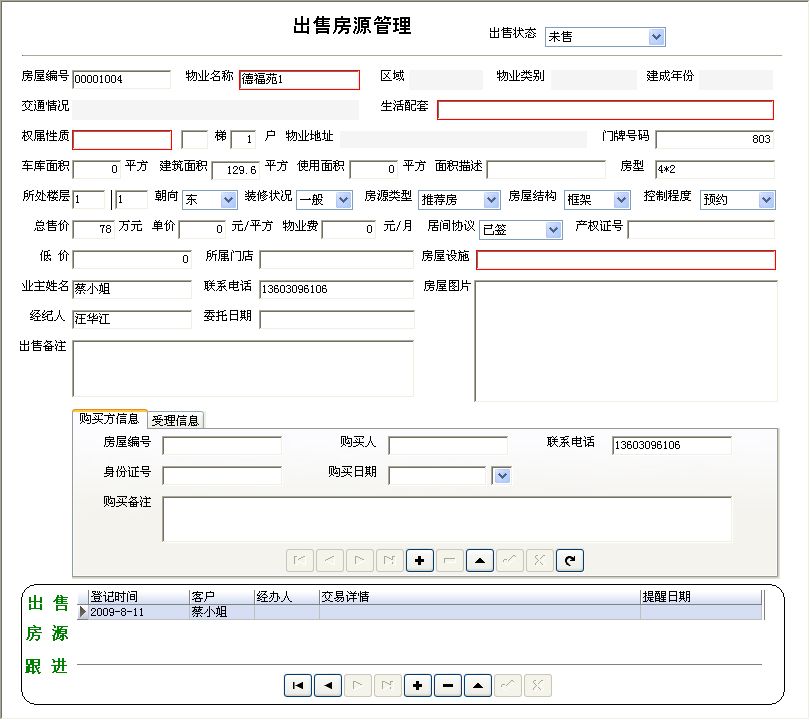Focus the 面积描述 input field
810x720 pixels.
(547, 169)
